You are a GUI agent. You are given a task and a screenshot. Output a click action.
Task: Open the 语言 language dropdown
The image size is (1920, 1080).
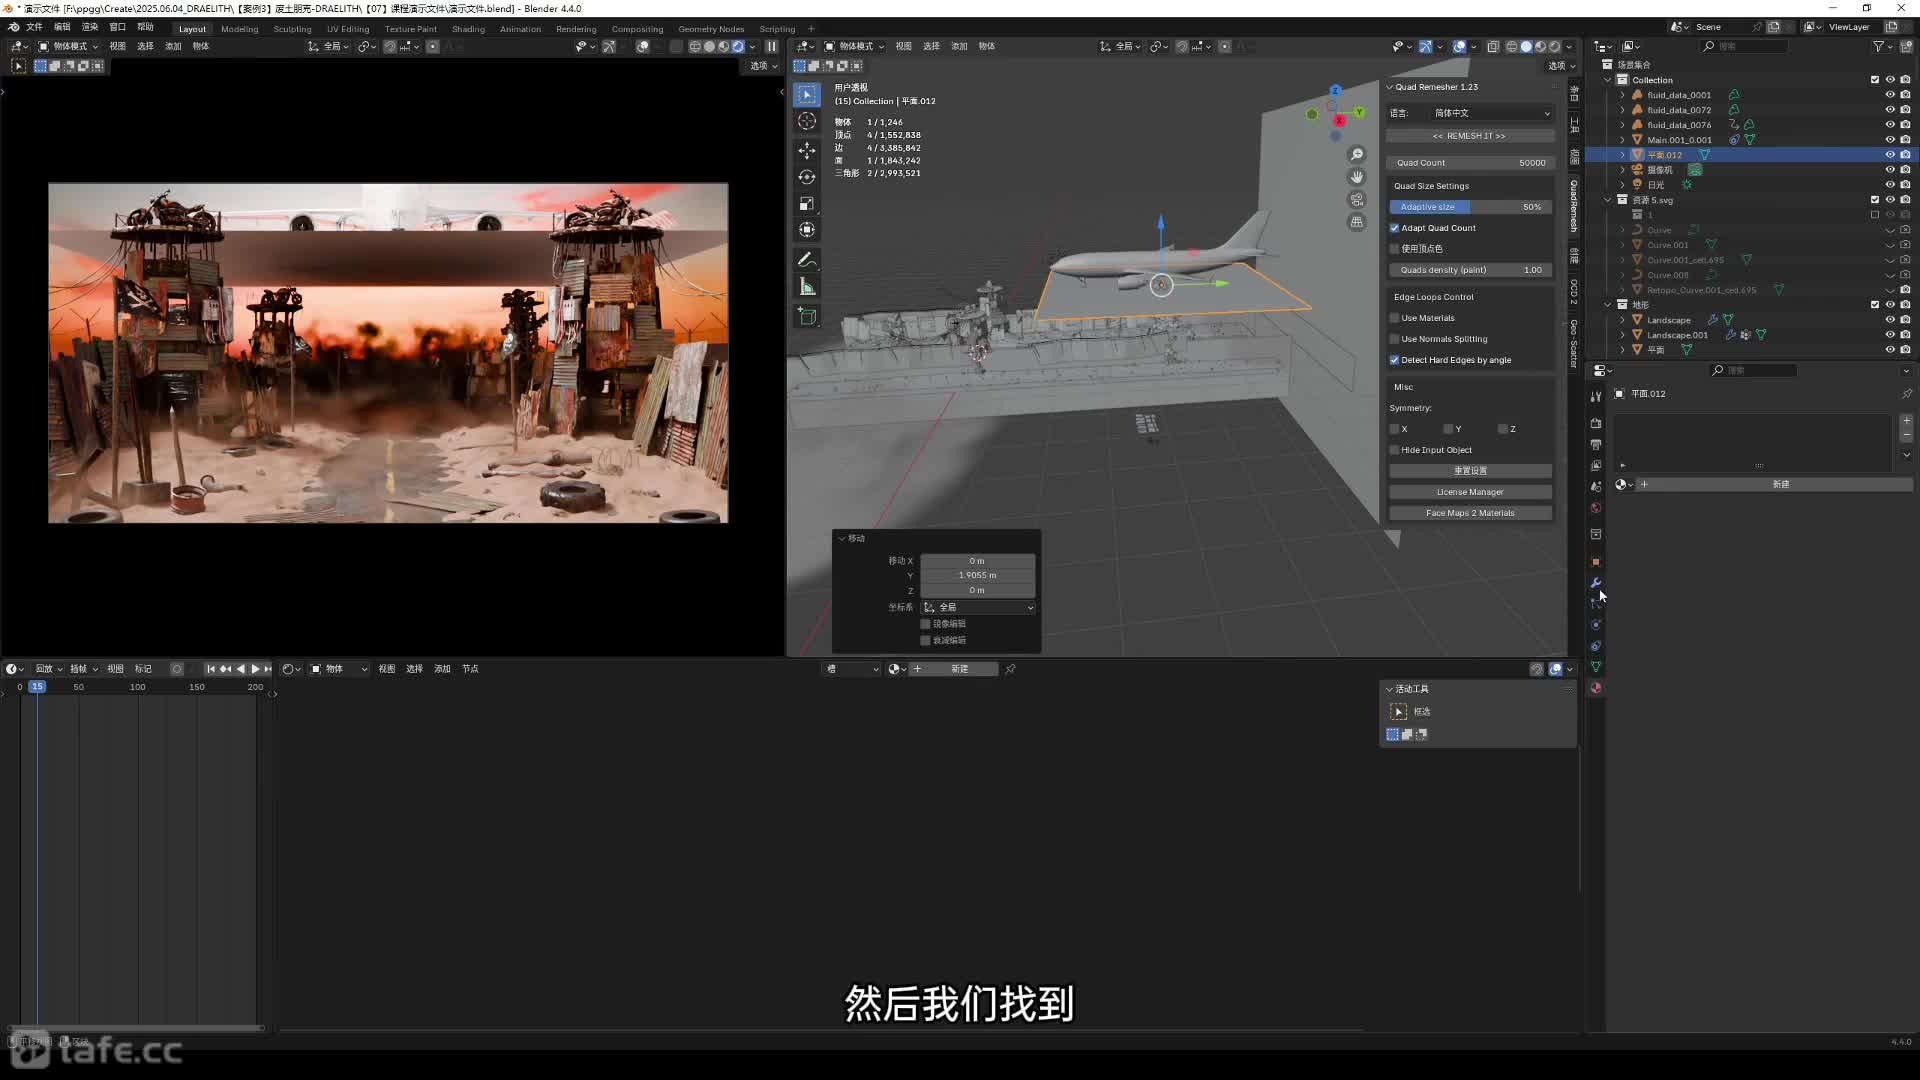(1489, 113)
